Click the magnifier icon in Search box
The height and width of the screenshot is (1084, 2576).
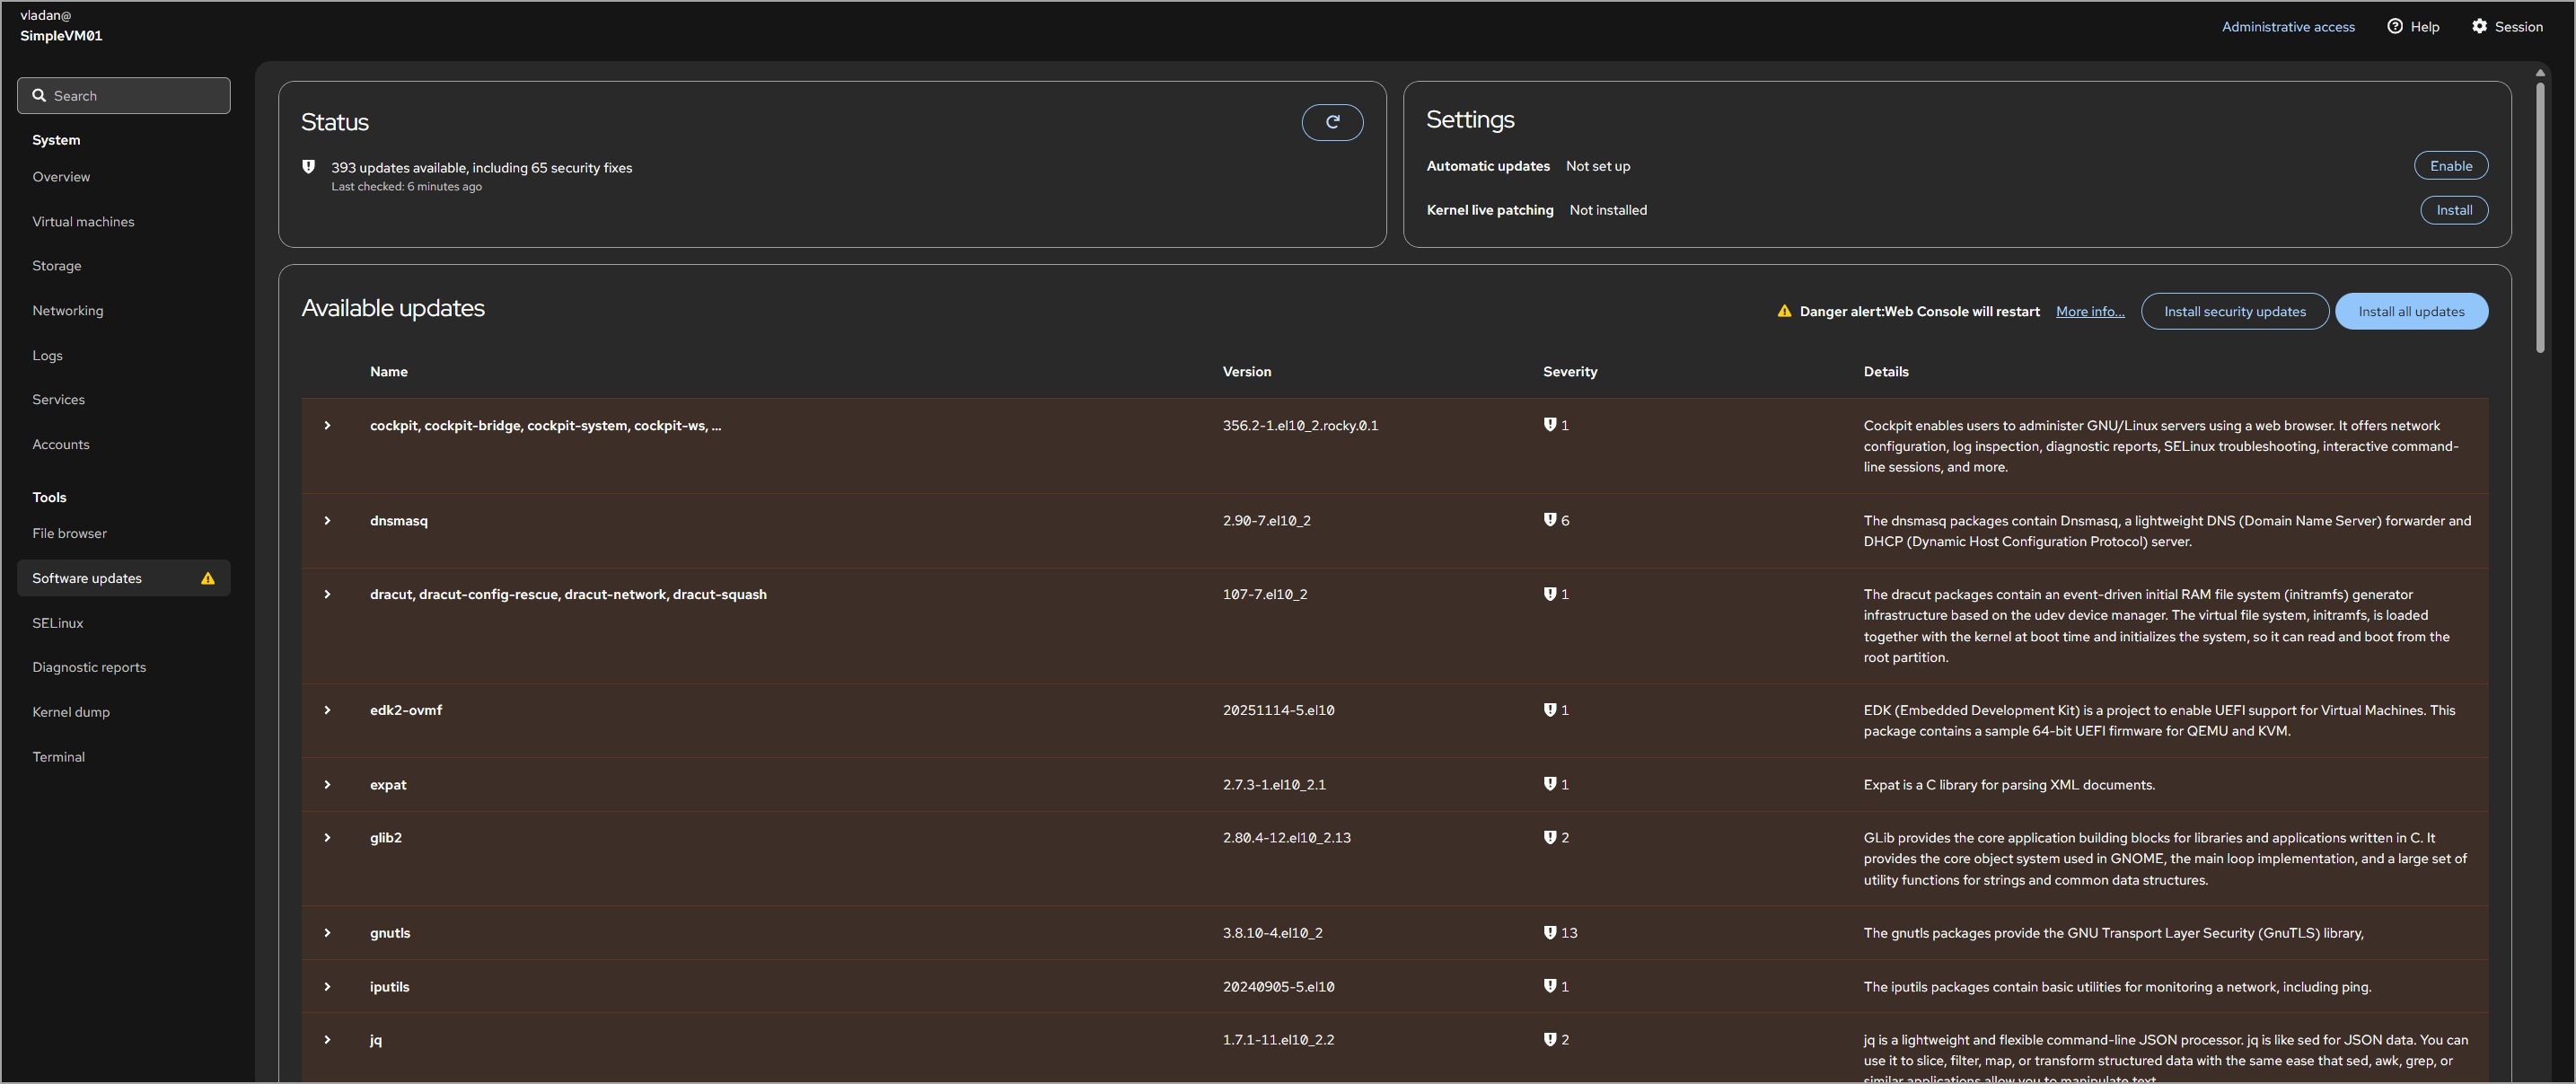[39, 96]
